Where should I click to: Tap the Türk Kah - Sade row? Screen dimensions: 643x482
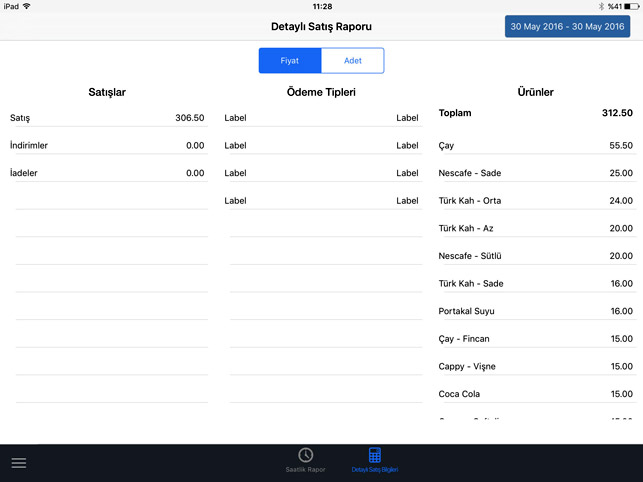pos(535,284)
